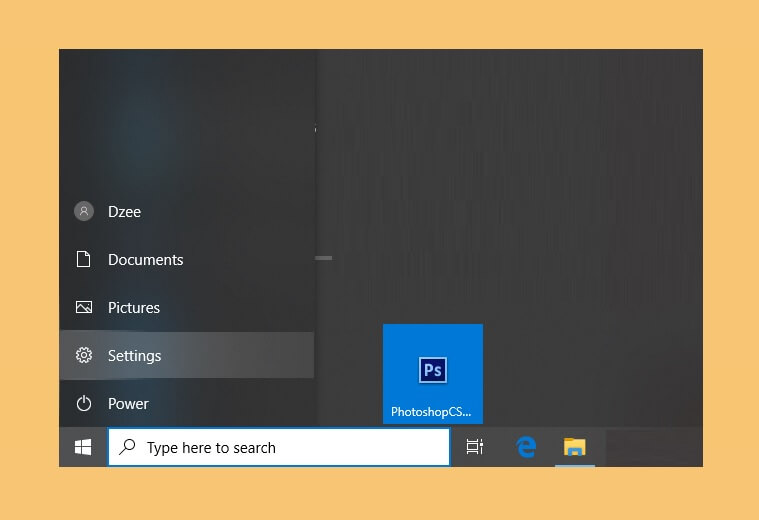Image resolution: width=759 pixels, height=520 pixels.
Task: Open the PhotoshopCS tile
Action: point(433,374)
